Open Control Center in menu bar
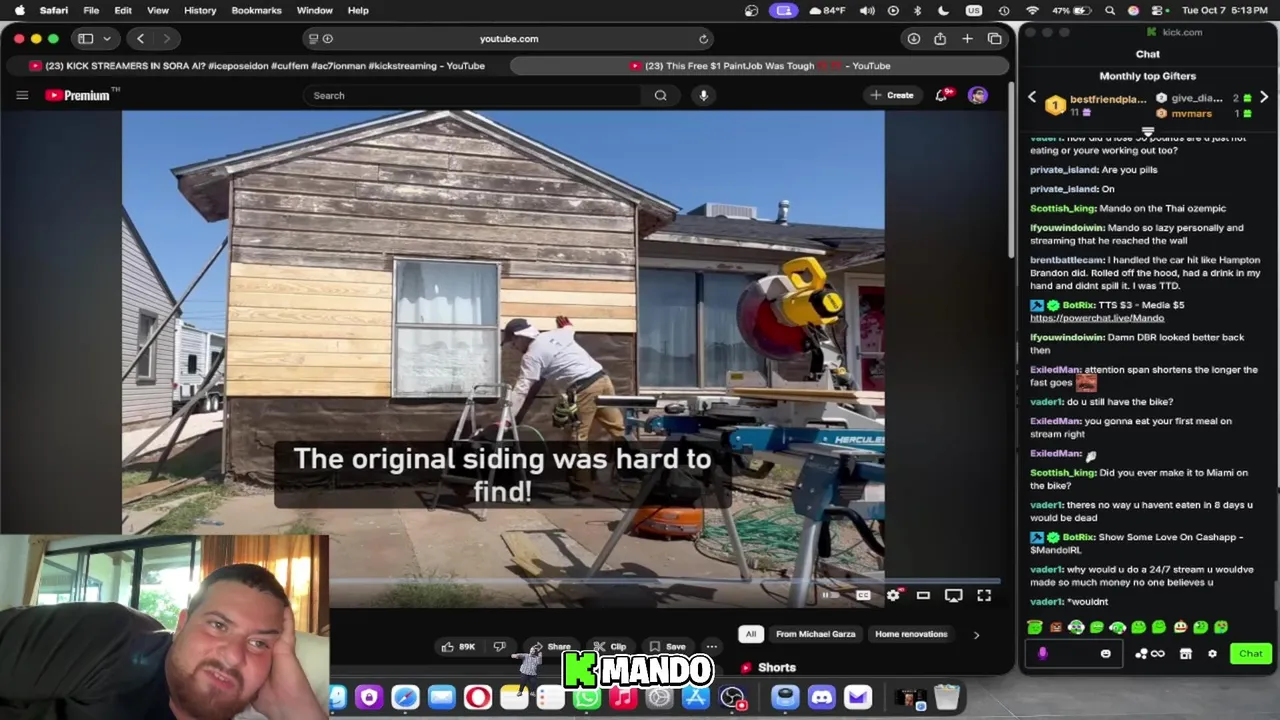The height and width of the screenshot is (720, 1280). click(1157, 10)
